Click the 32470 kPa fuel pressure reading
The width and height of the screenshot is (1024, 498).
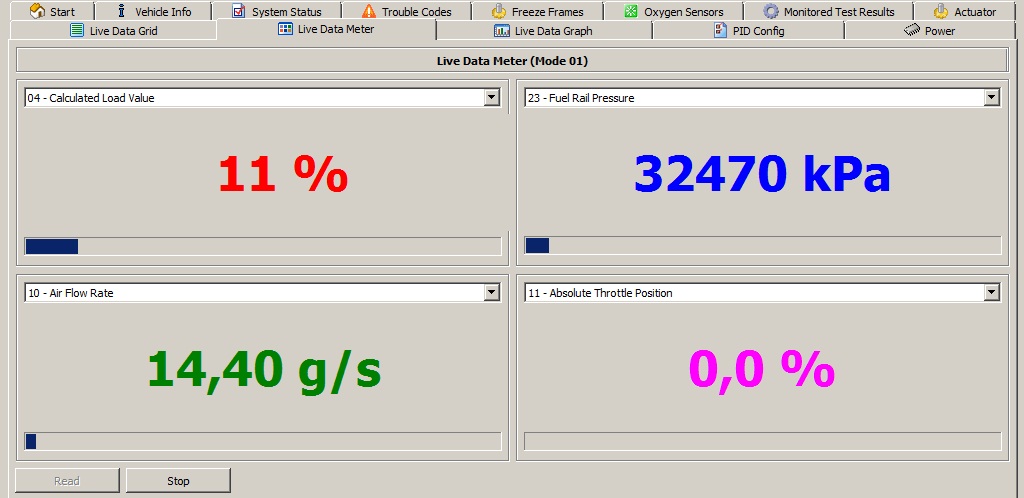point(761,175)
